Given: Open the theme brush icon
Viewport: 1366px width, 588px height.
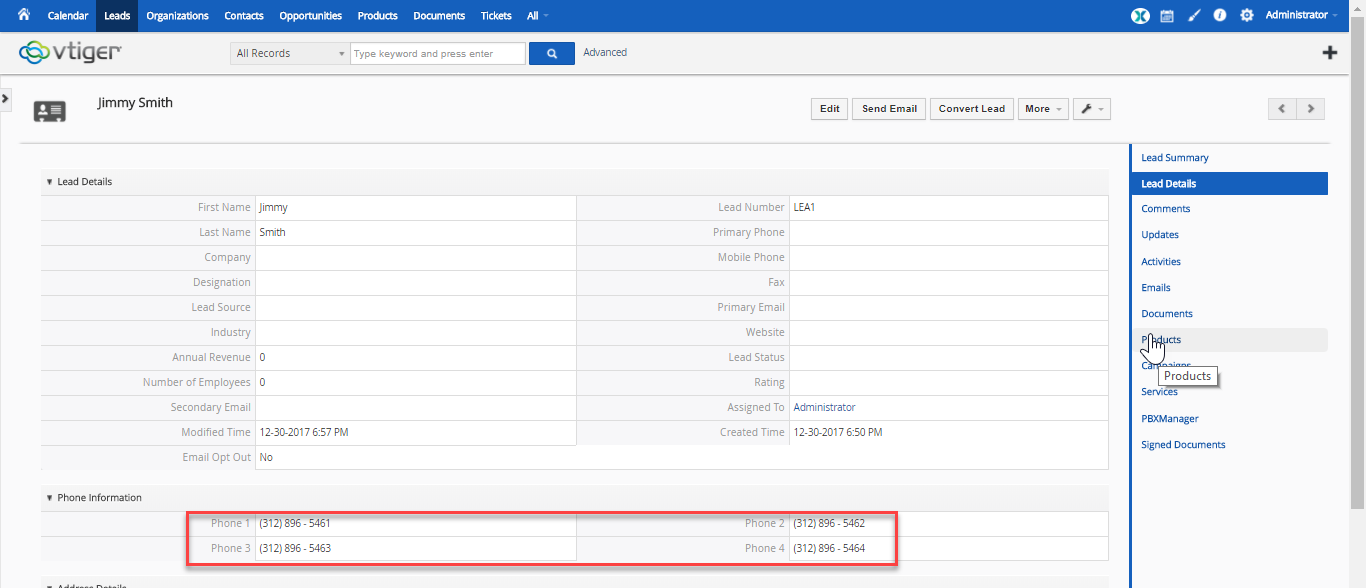Looking at the screenshot, I should (x=1193, y=16).
